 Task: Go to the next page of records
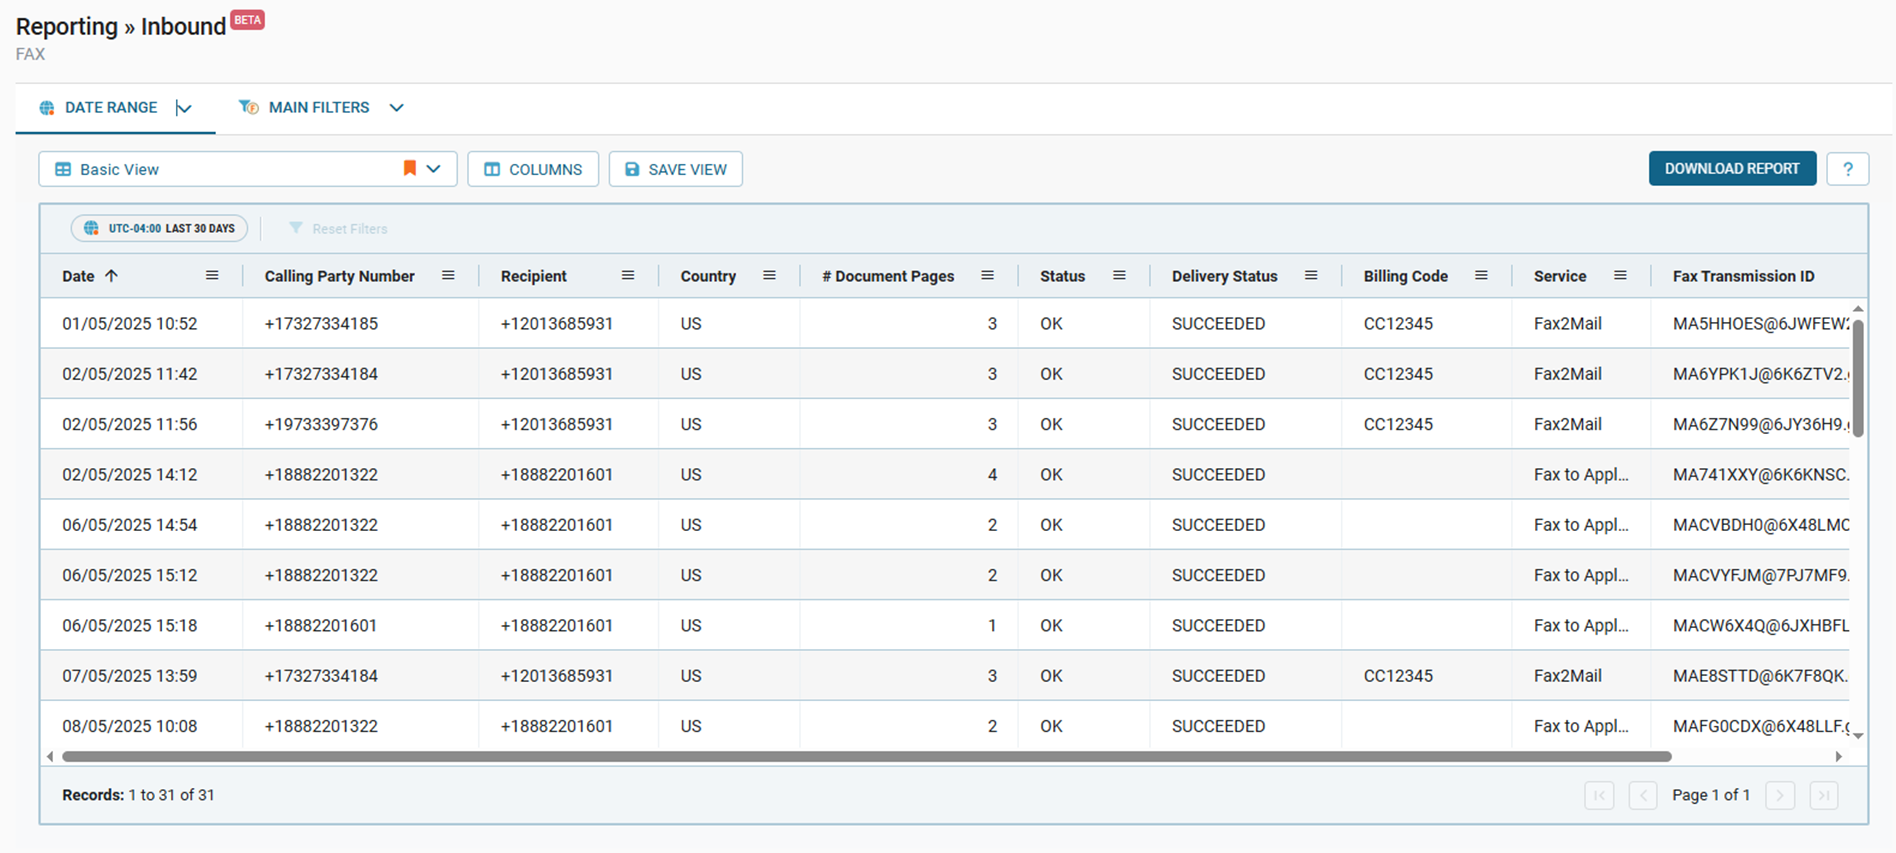(x=1780, y=795)
